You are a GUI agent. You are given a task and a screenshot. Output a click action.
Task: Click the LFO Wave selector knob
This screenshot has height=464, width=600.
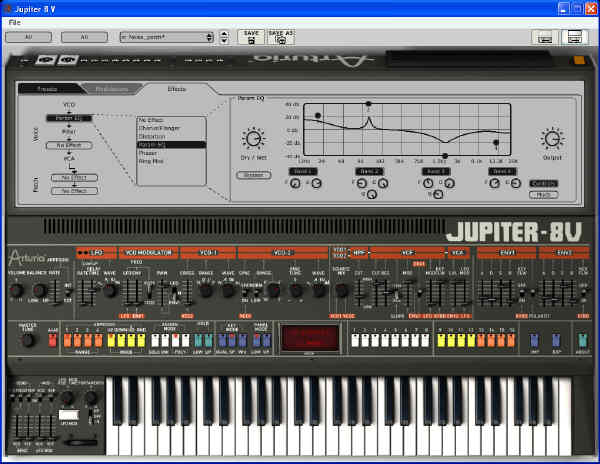(x=109, y=291)
